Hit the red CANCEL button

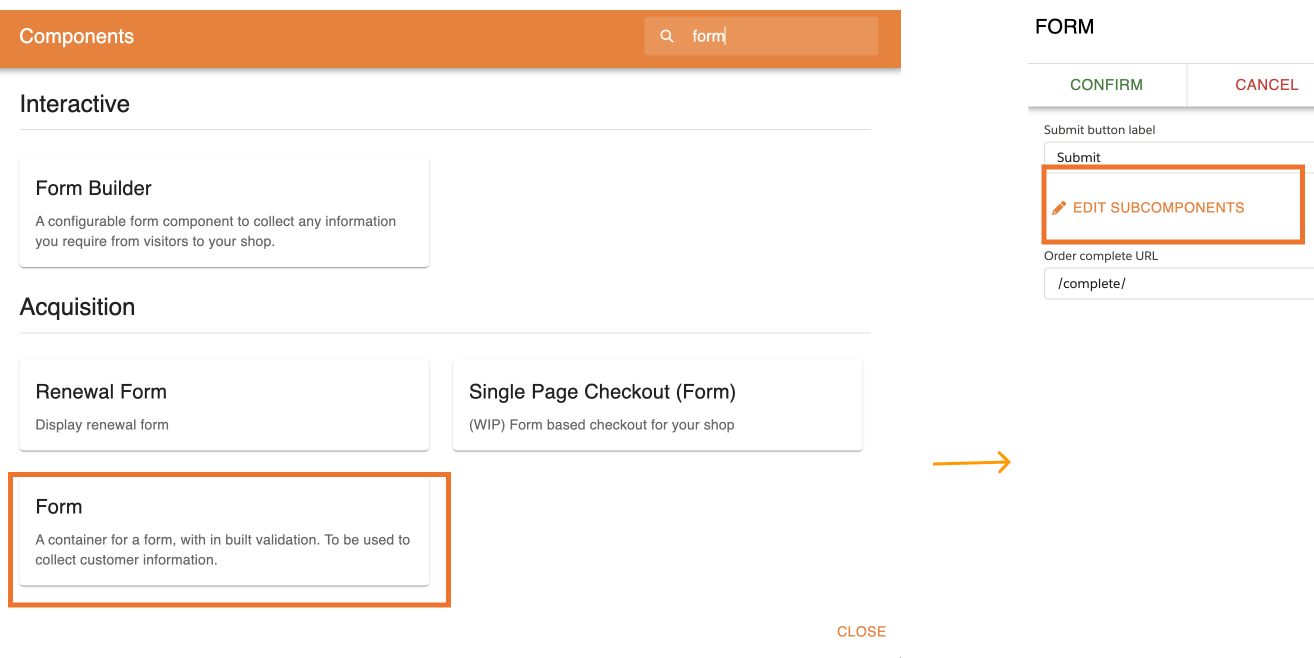click(1266, 85)
